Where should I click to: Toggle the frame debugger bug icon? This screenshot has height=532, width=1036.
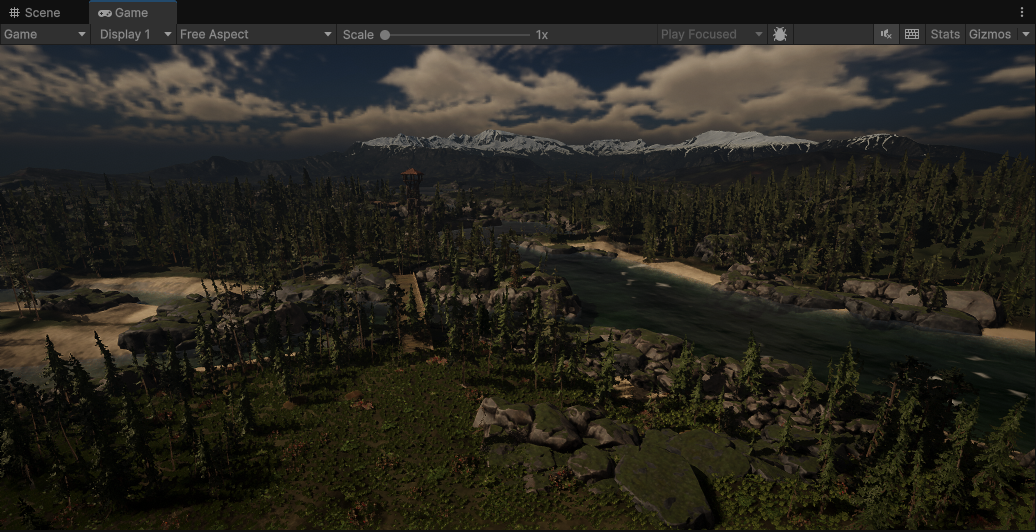click(780, 34)
